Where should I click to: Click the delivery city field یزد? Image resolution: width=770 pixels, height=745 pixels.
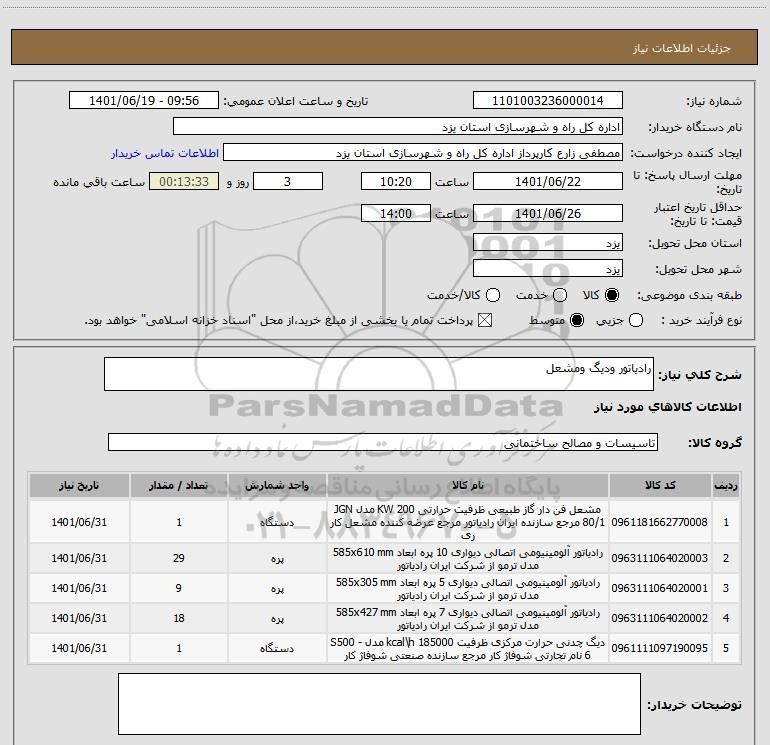click(548, 269)
